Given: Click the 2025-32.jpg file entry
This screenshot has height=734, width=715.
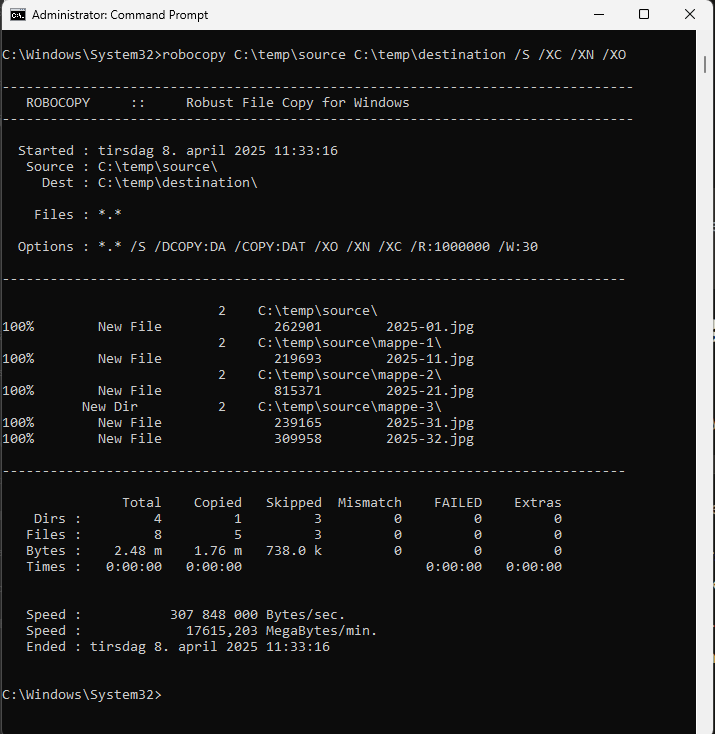Looking at the screenshot, I should point(430,439).
